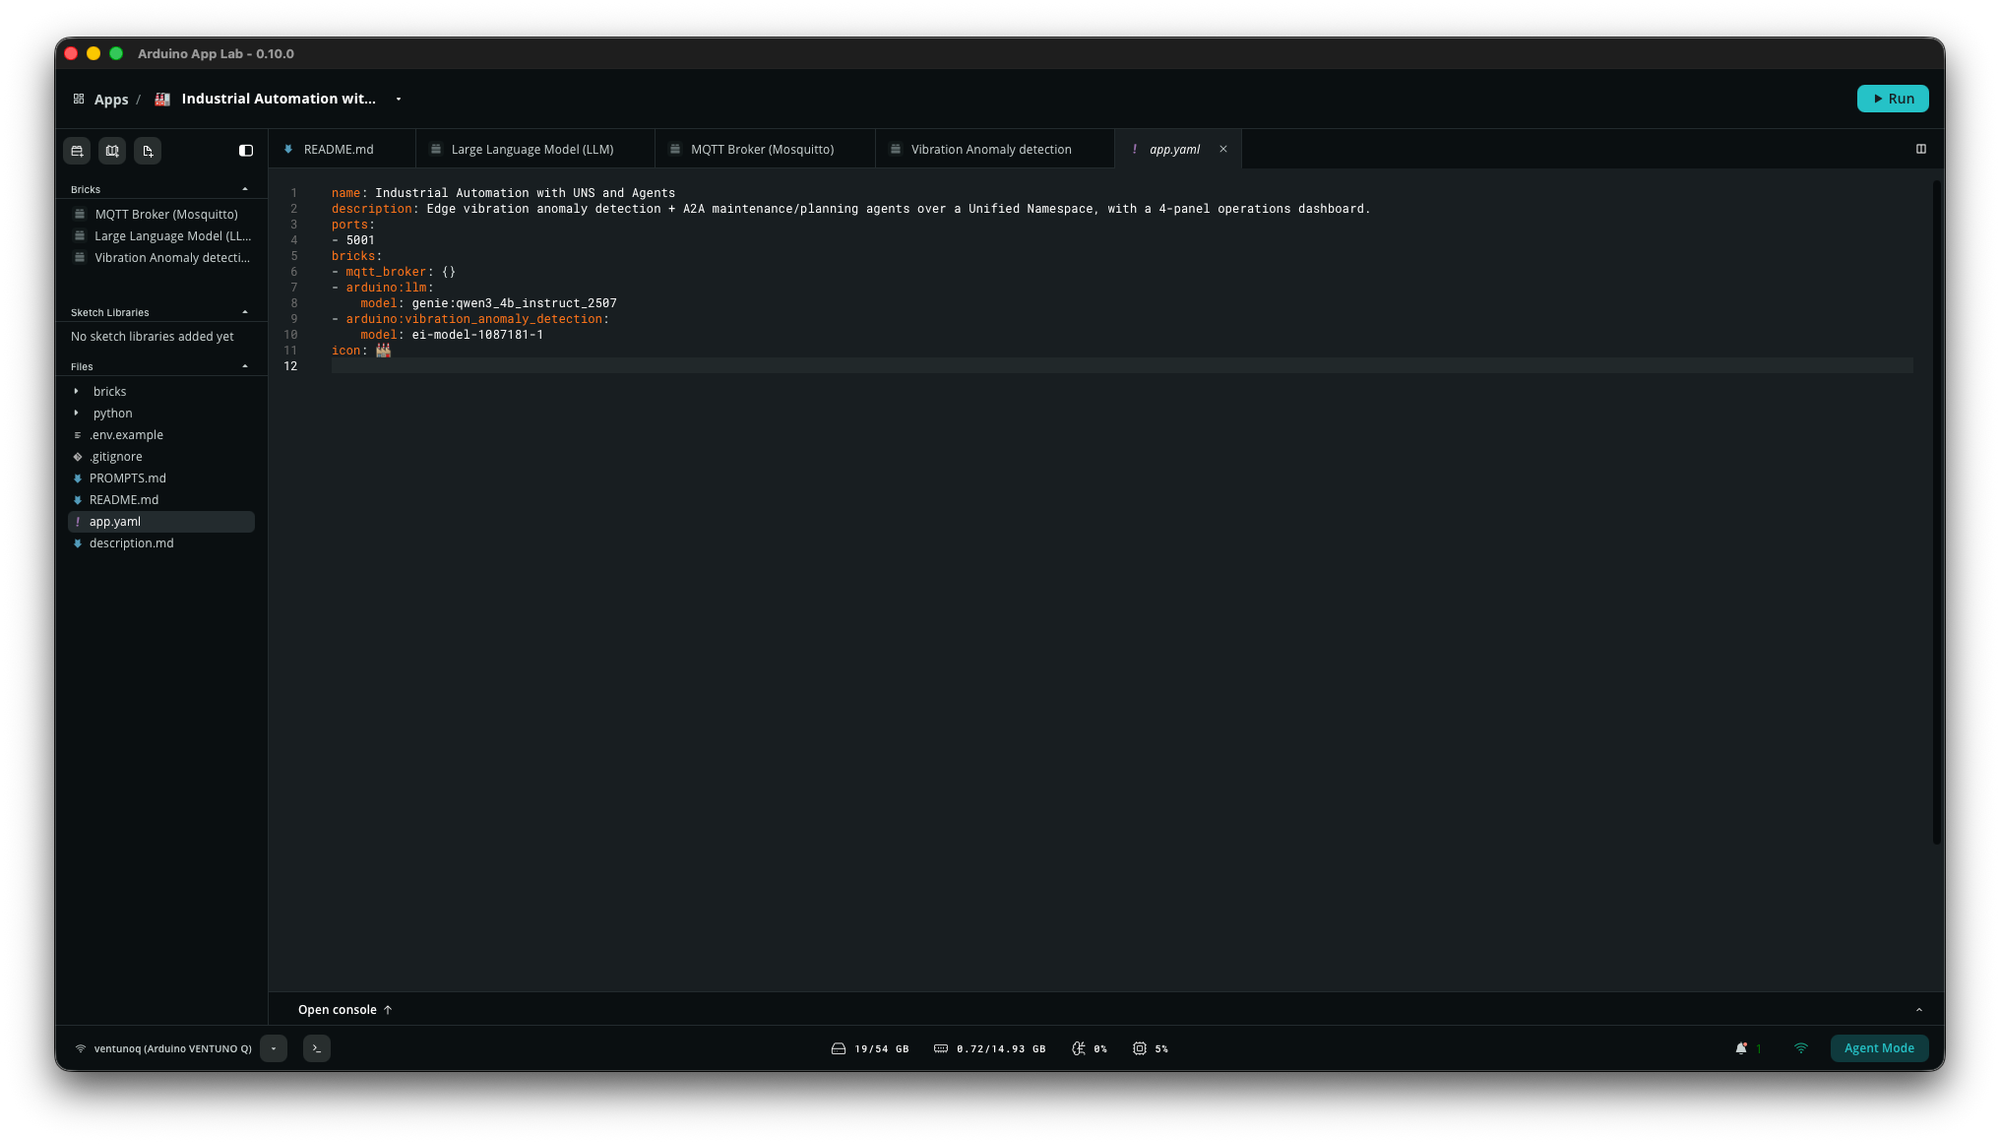Click the disk storage icon in status bar

[x=838, y=1049]
